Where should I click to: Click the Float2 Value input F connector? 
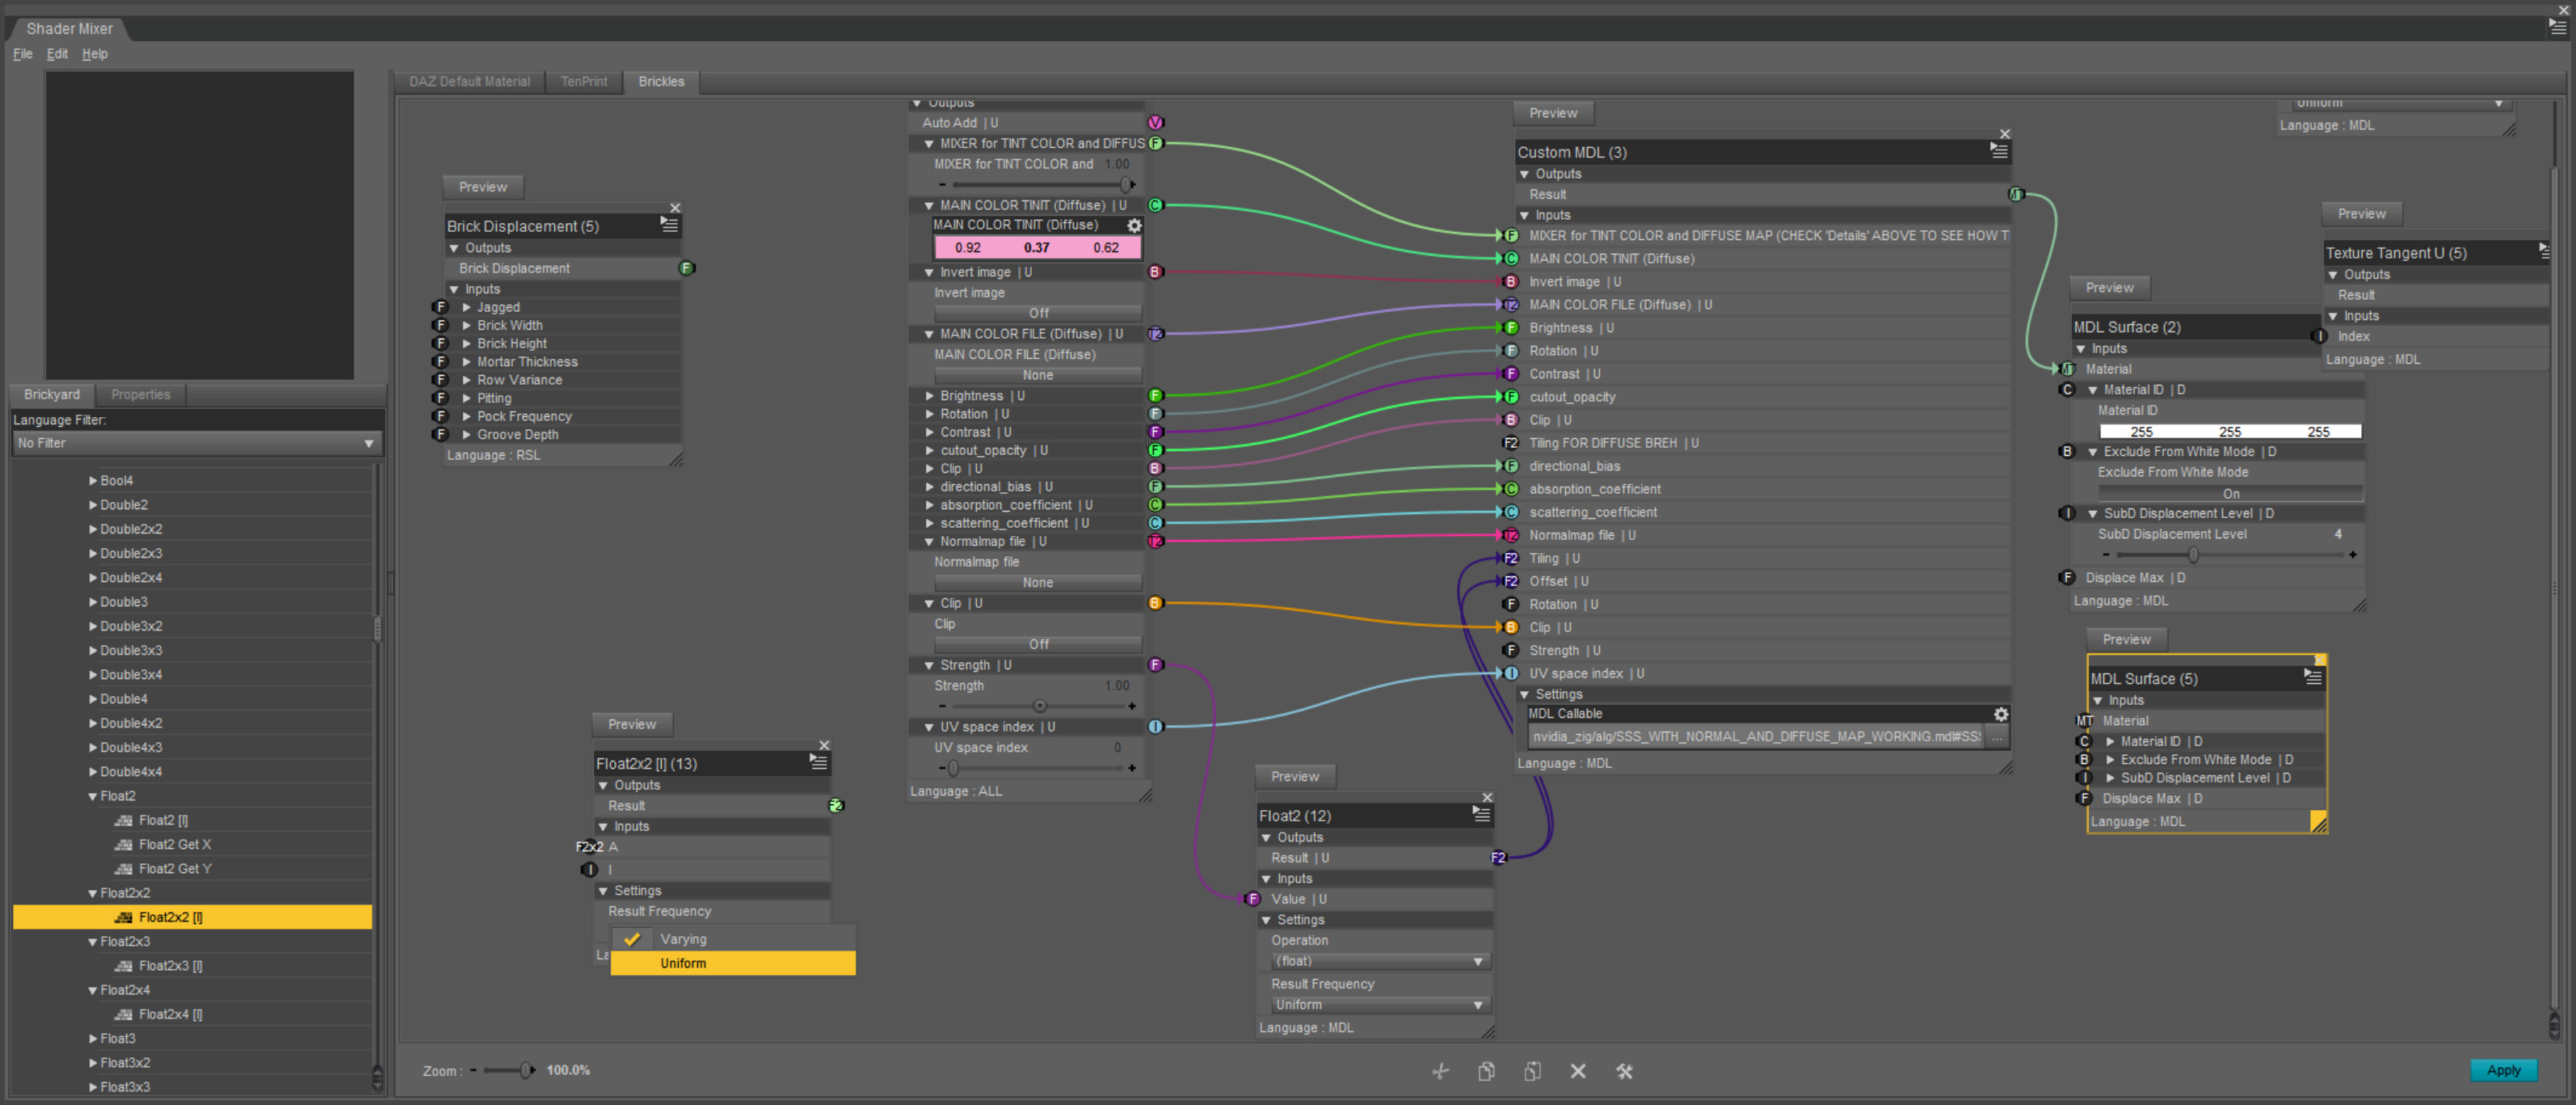point(1252,898)
